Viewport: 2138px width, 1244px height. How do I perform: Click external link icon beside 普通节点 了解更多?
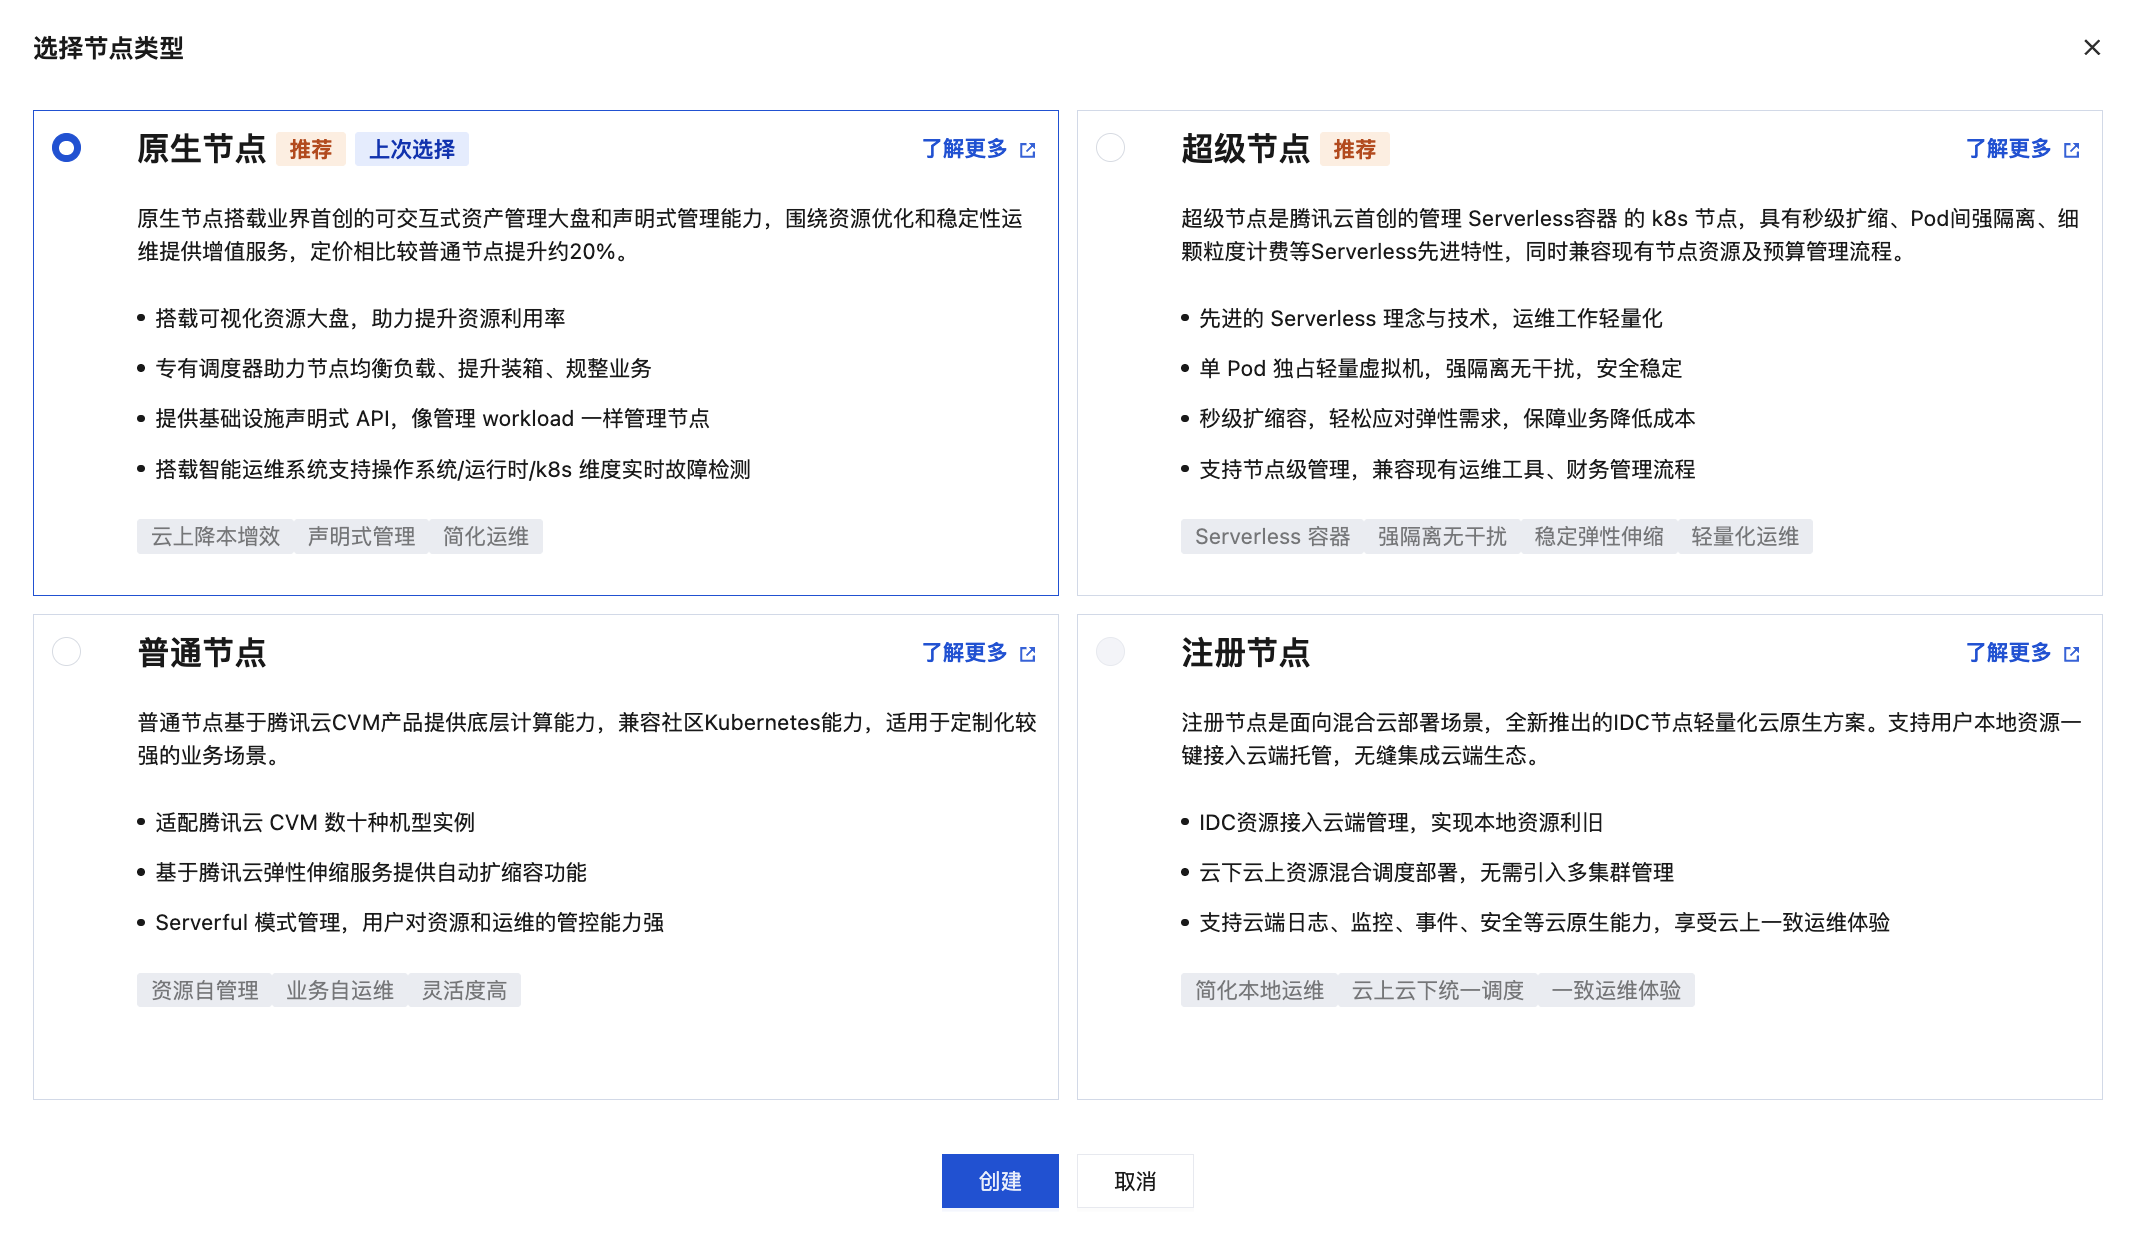[x=1027, y=654]
